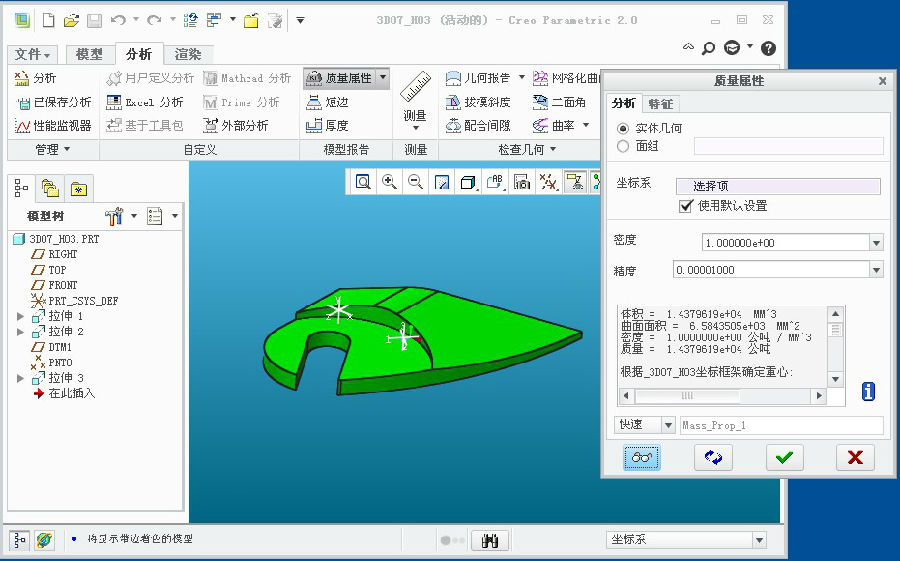Switch to the 模型 ribbon tab
Viewport: 900px width, 561px height.
89,55
